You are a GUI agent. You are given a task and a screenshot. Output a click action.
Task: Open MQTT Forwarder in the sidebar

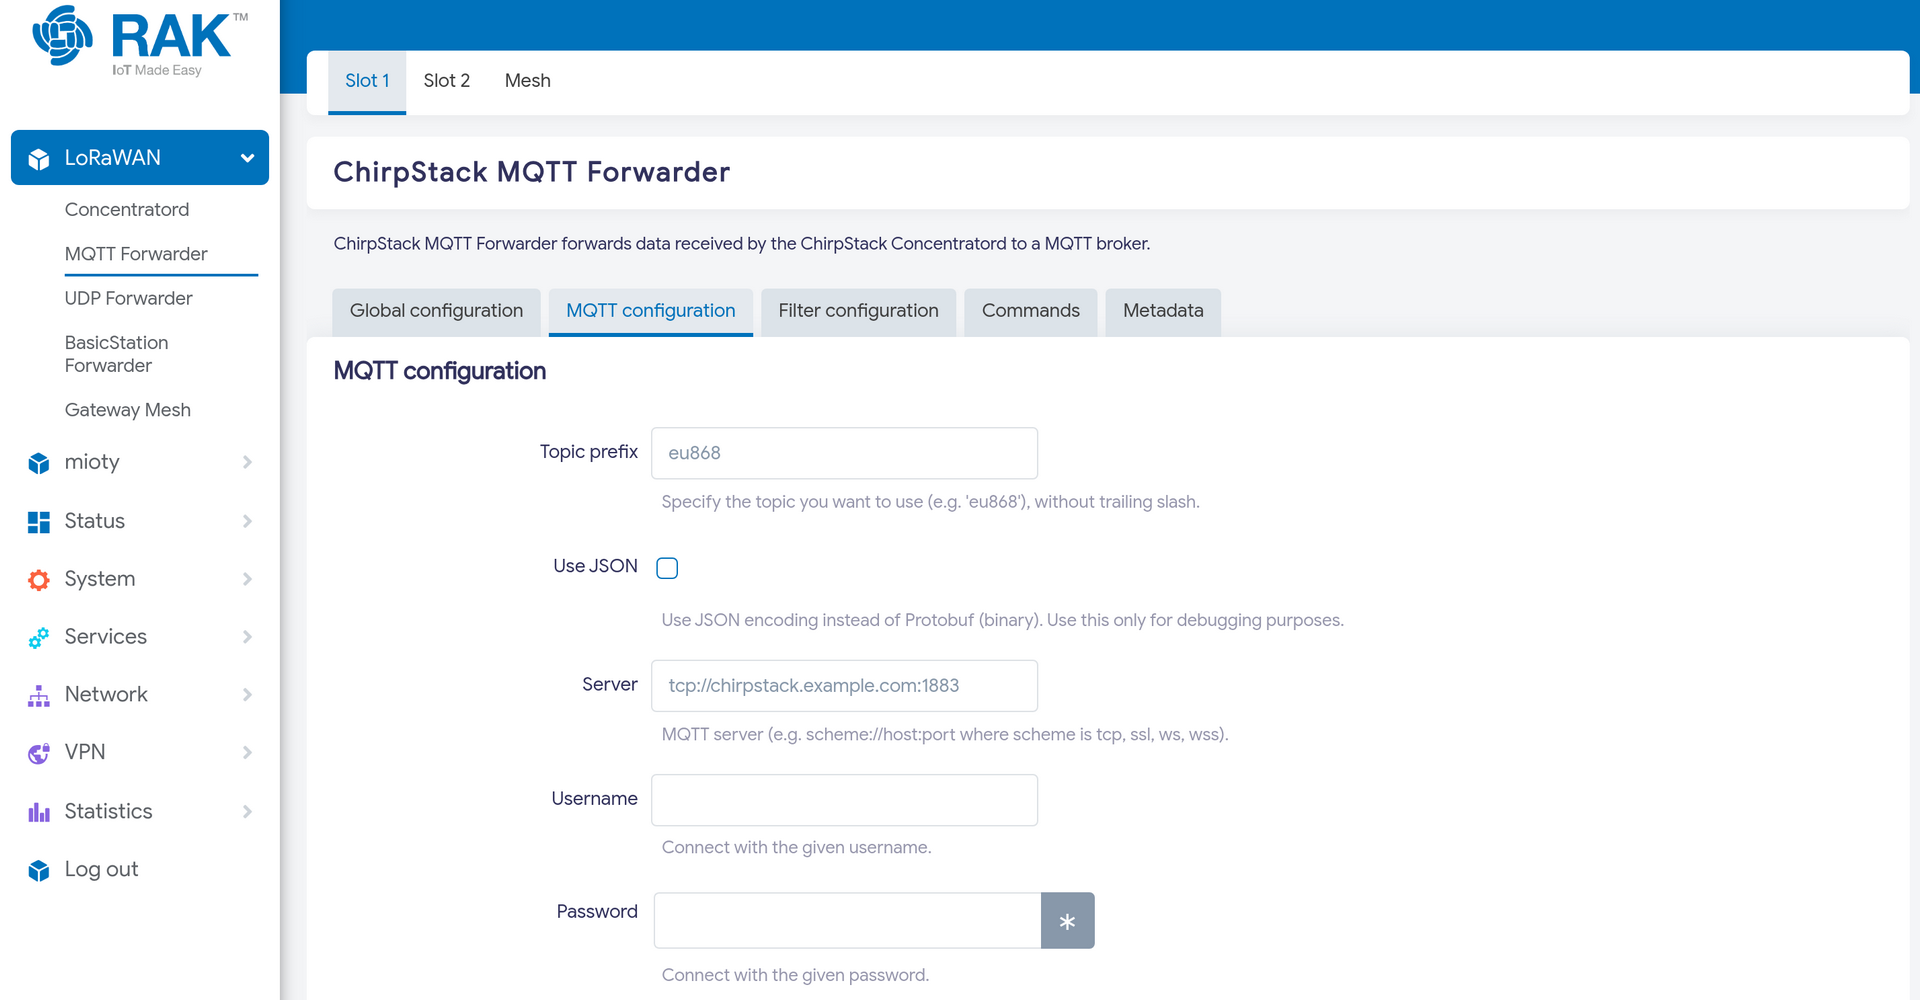point(136,254)
